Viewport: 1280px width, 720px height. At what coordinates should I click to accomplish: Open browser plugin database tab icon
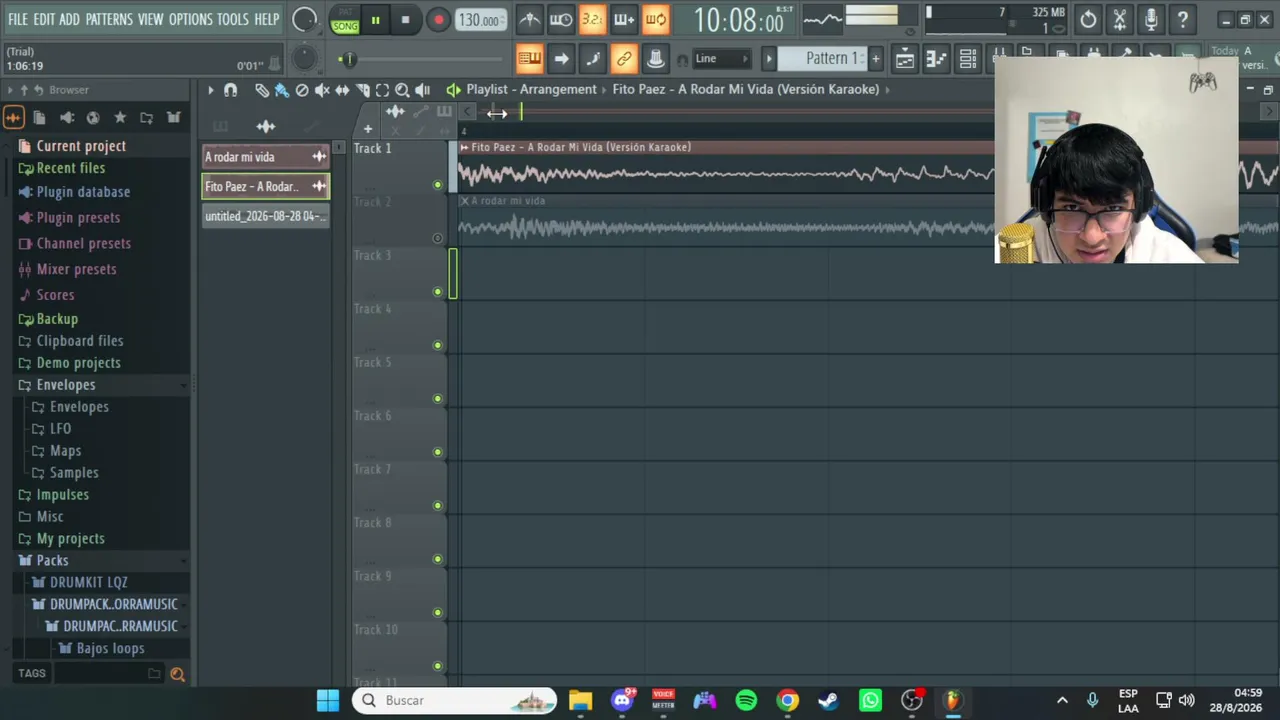coord(67,118)
